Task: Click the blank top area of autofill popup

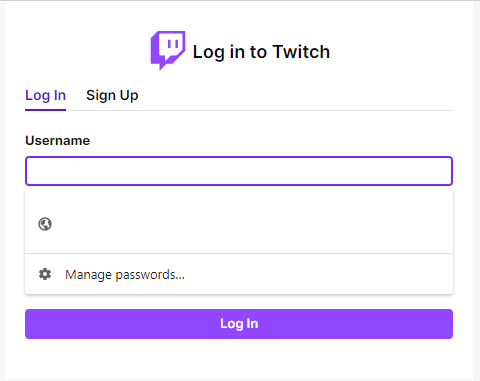Action: click(x=239, y=198)
